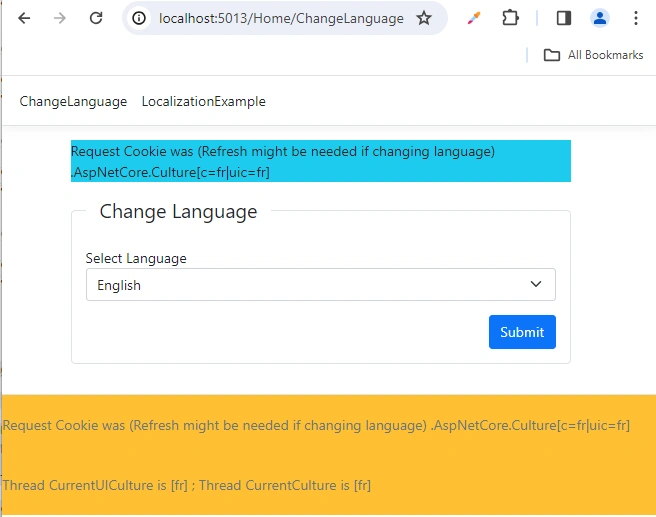Reload the current page
The image size is (656, 517).
[96, 18]
